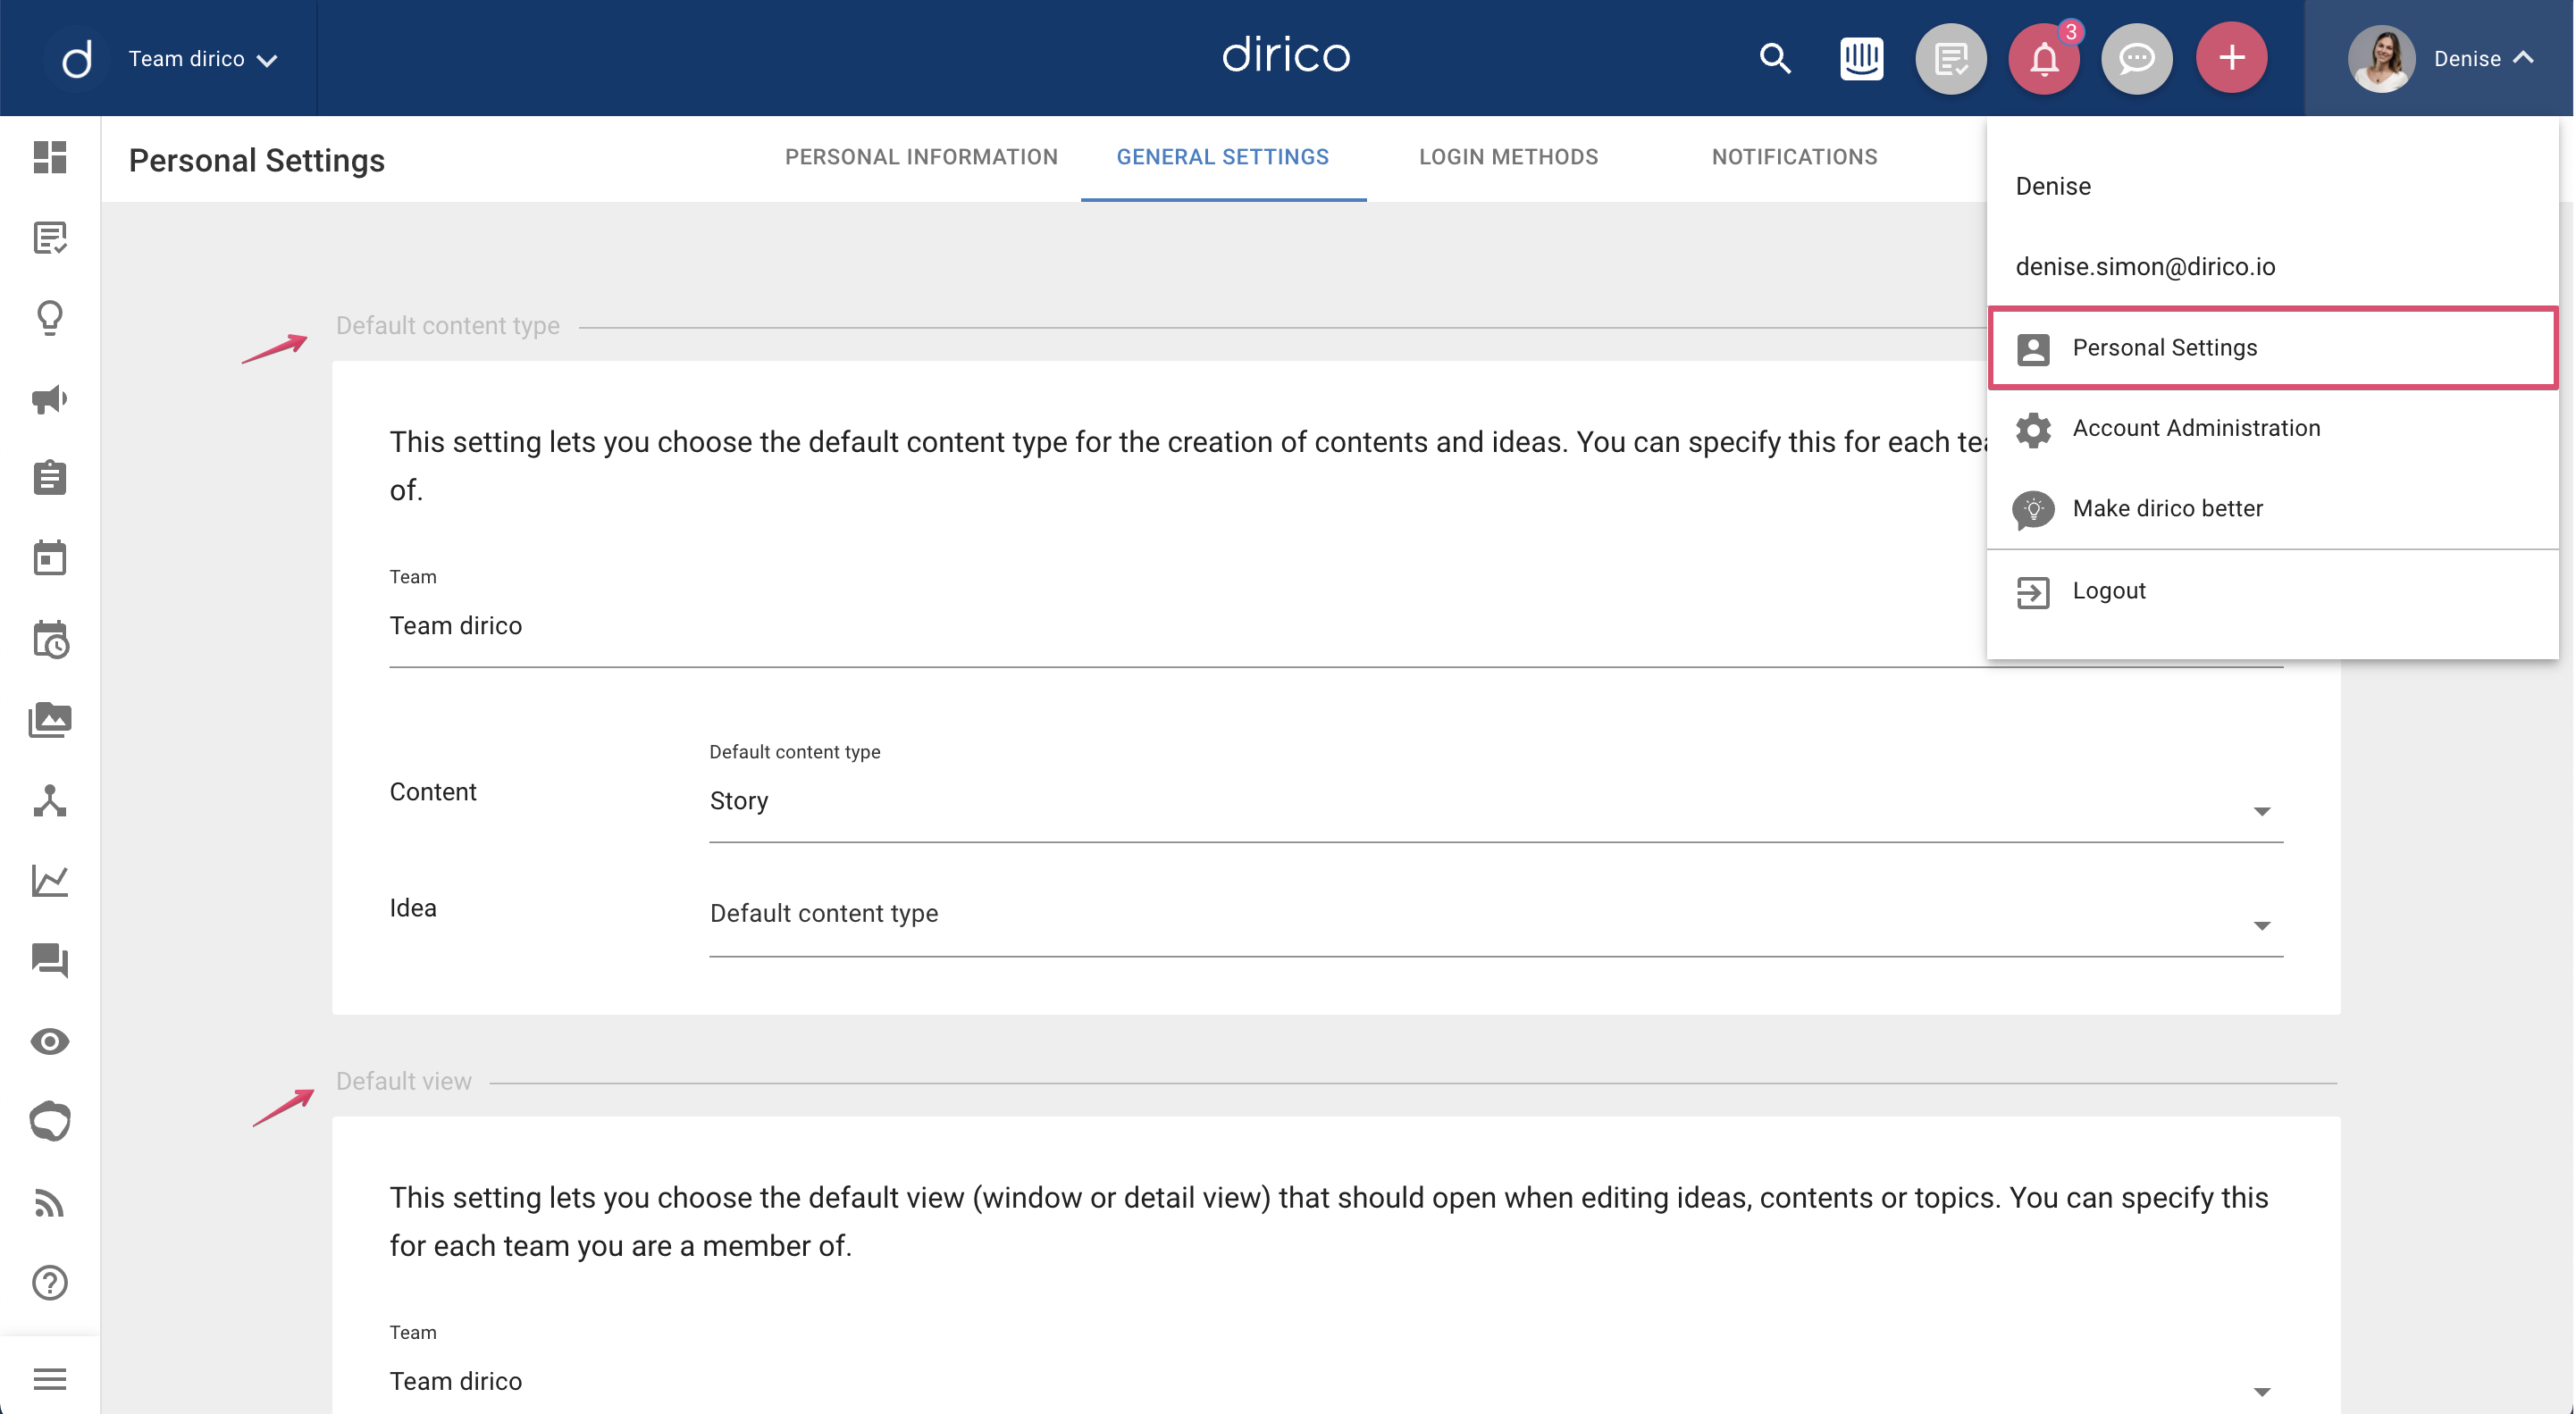Click the Denise name in dropdown menu

pos(2053,186)
